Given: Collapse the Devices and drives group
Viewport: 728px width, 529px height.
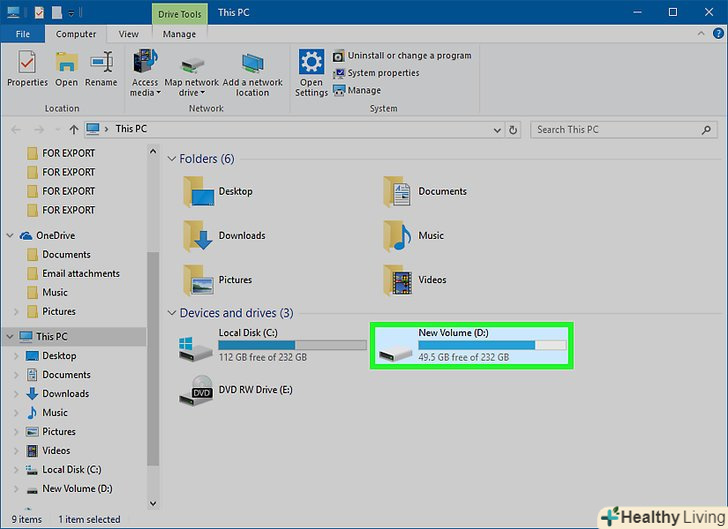Looking at the screenshot, I should click(171, 313).
